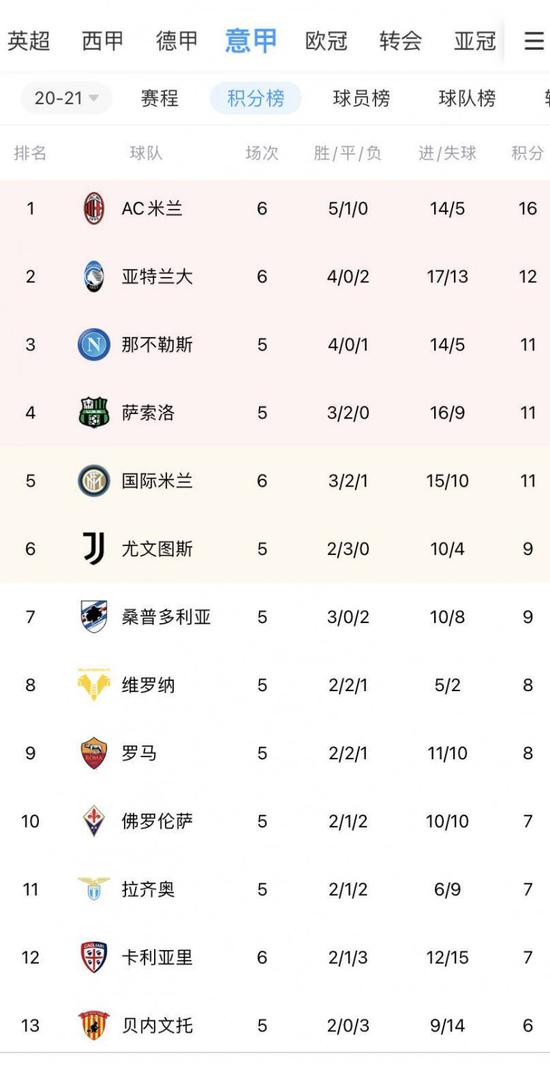The width and height of the screenshot is (550, 1065).
Task: Tap the 积分 column header
Action: (x=528, y=154)
